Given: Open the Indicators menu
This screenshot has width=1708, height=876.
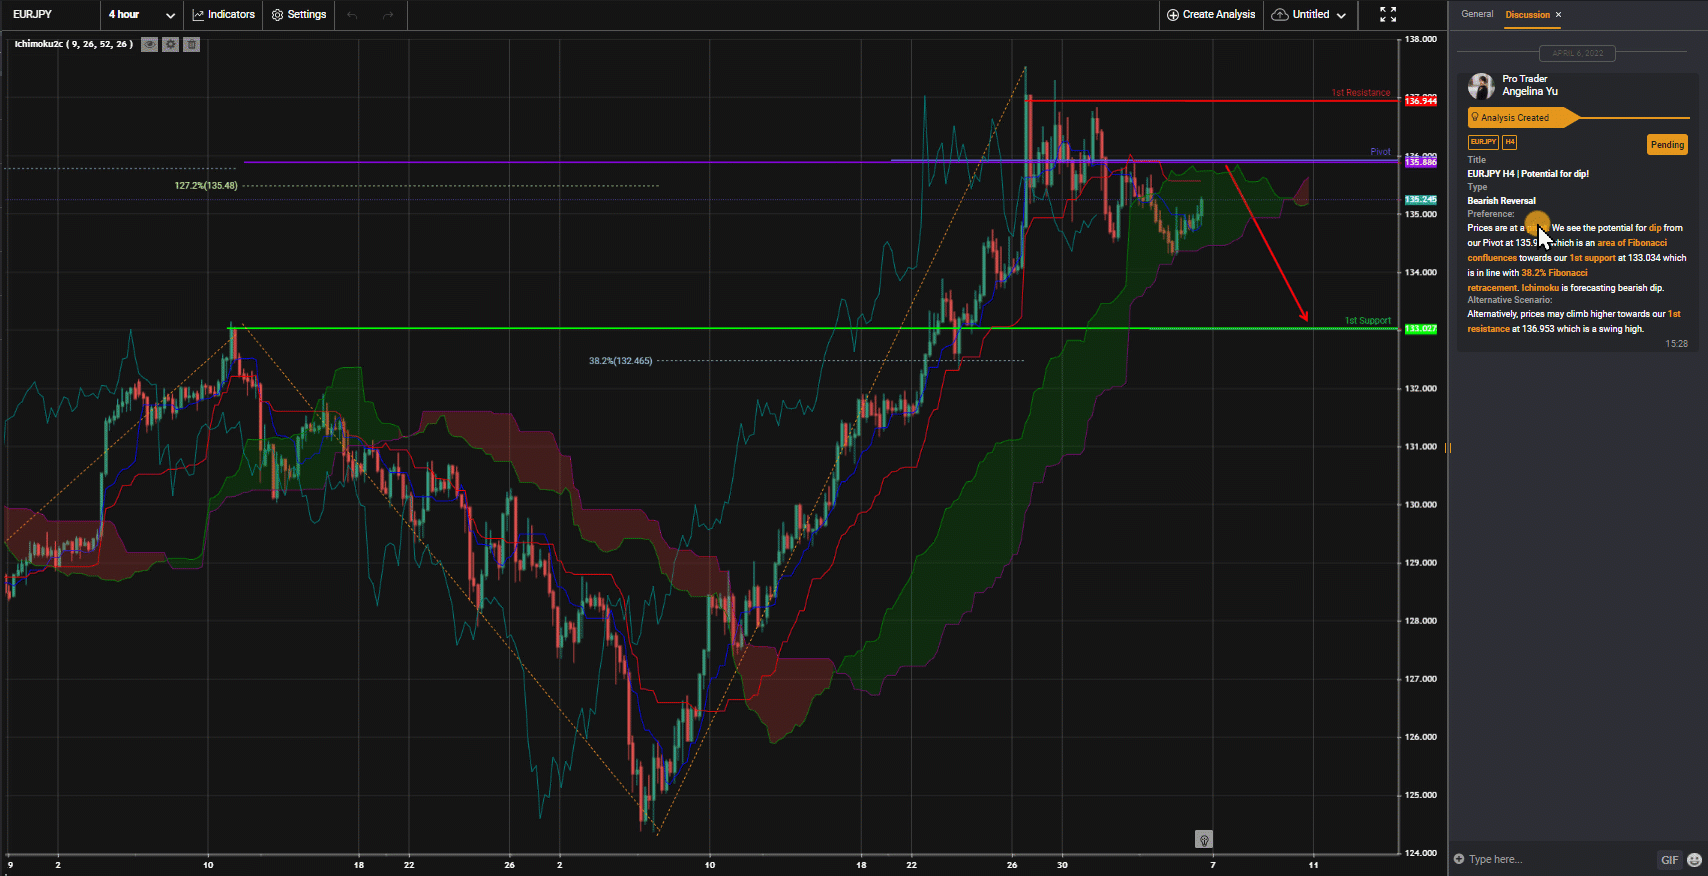Looking at the screenshot, I should coord(224,14).
